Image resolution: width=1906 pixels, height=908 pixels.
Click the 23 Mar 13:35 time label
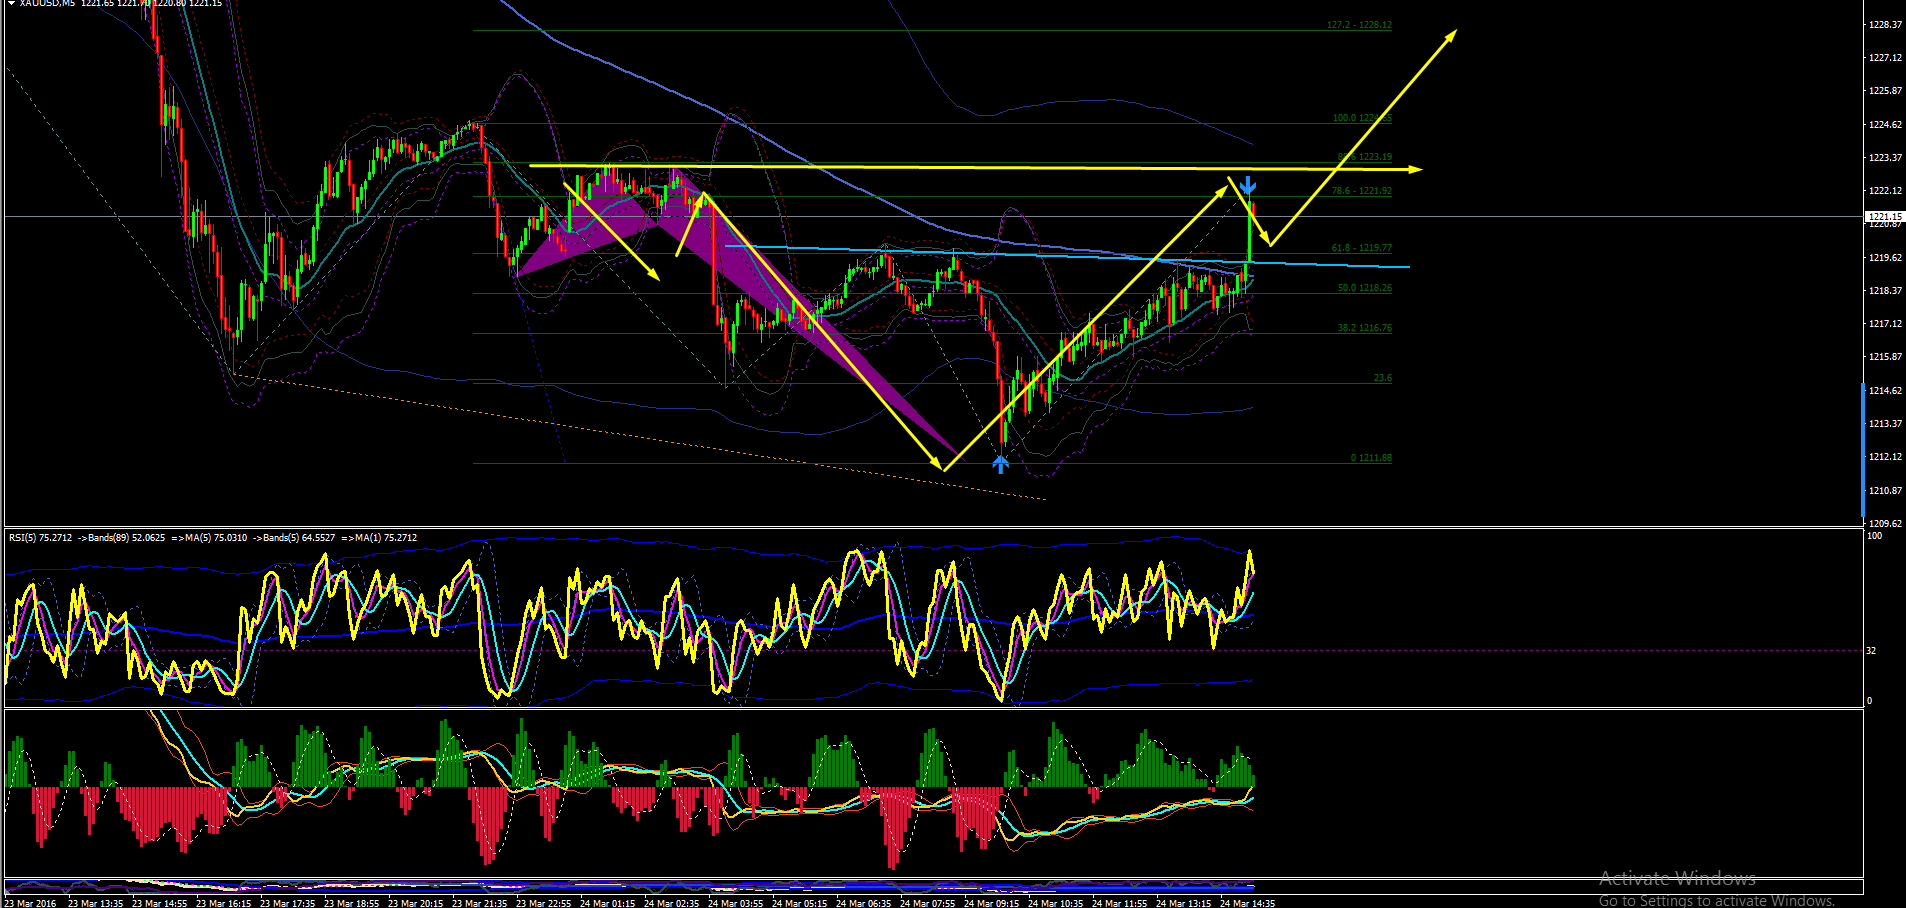point(95,903)
